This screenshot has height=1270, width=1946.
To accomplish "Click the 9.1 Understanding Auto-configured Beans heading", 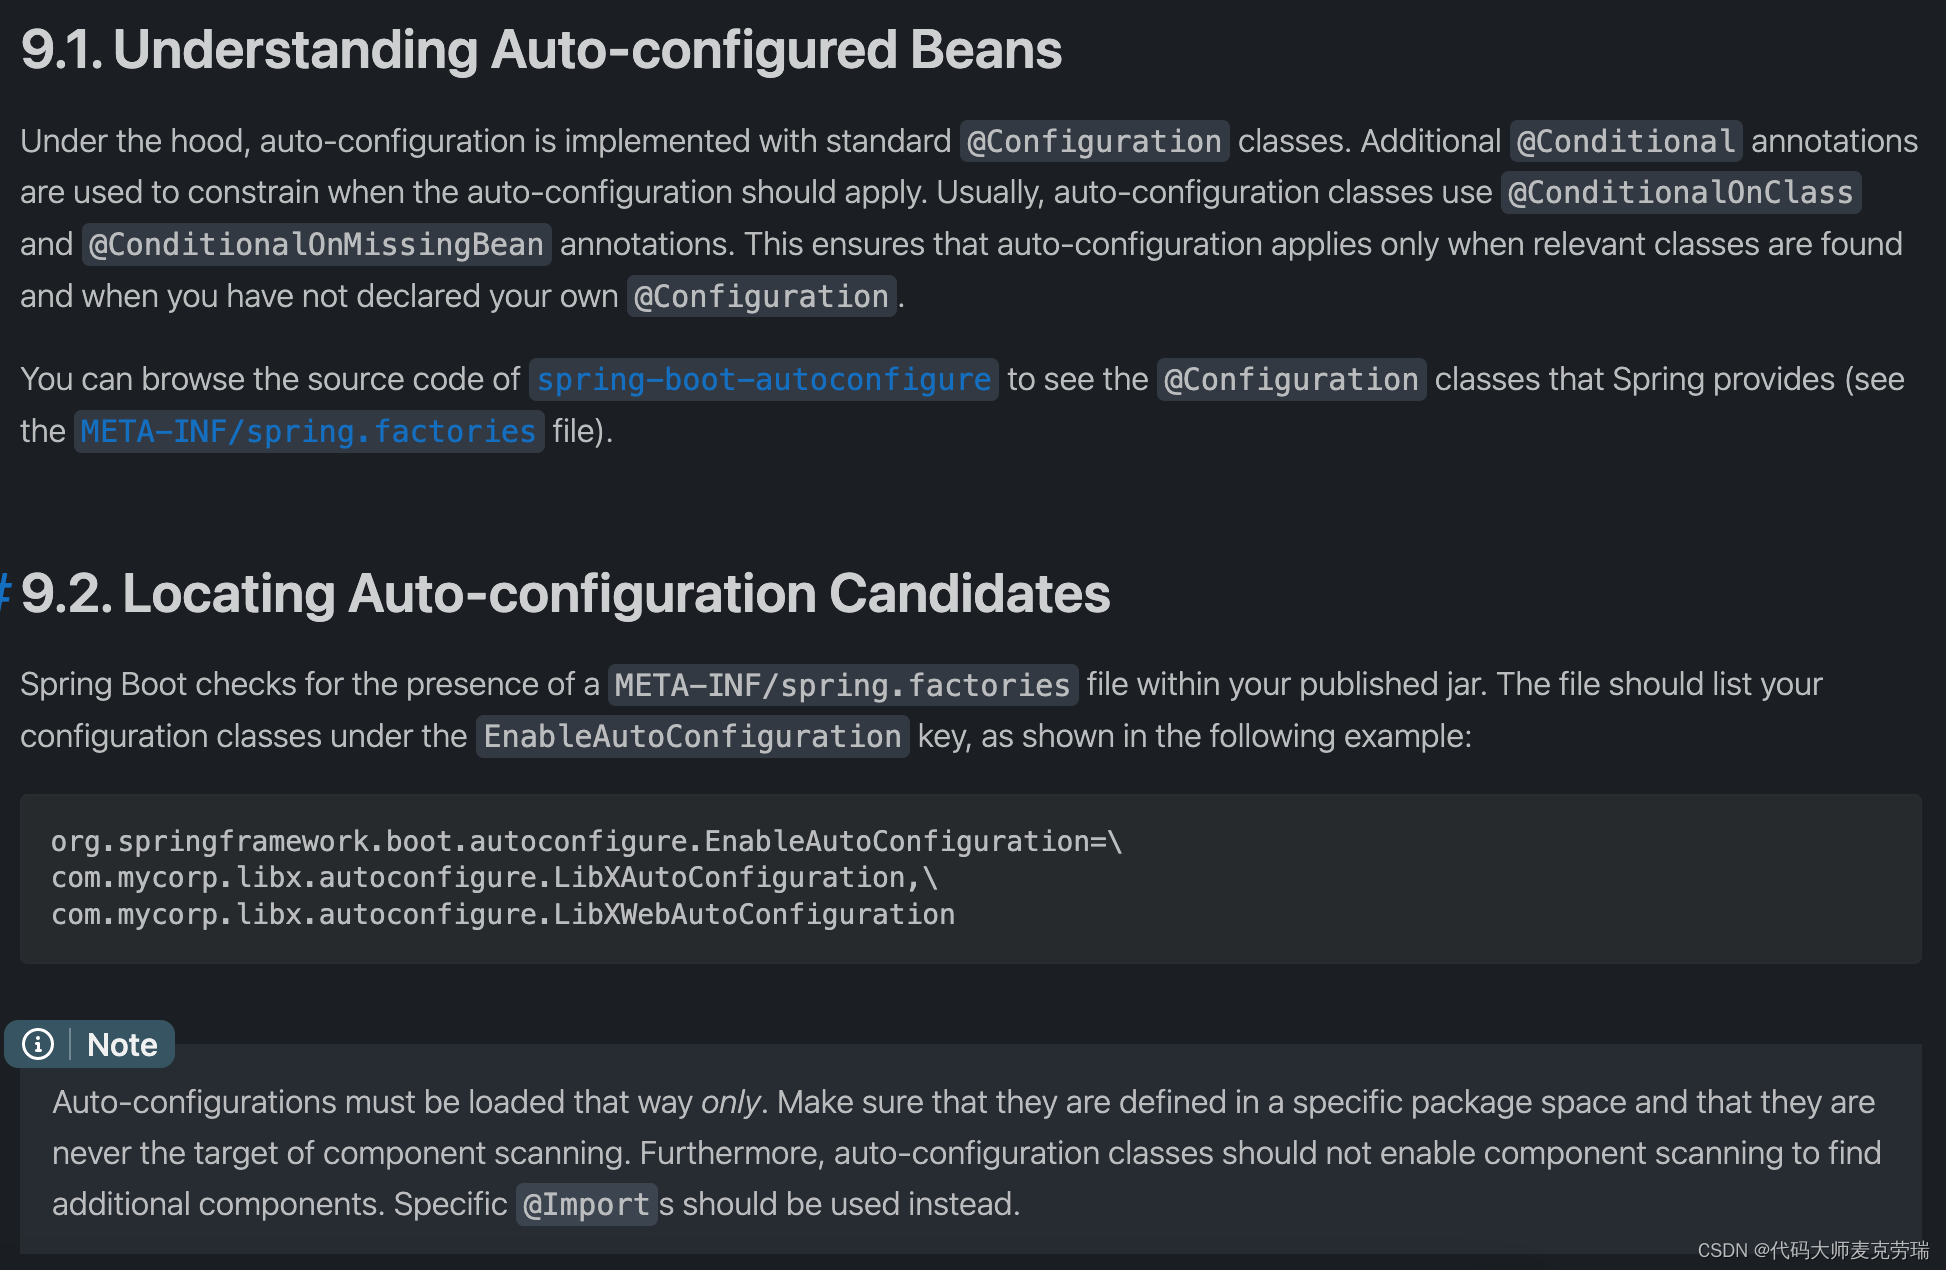I will pos(541,50).
